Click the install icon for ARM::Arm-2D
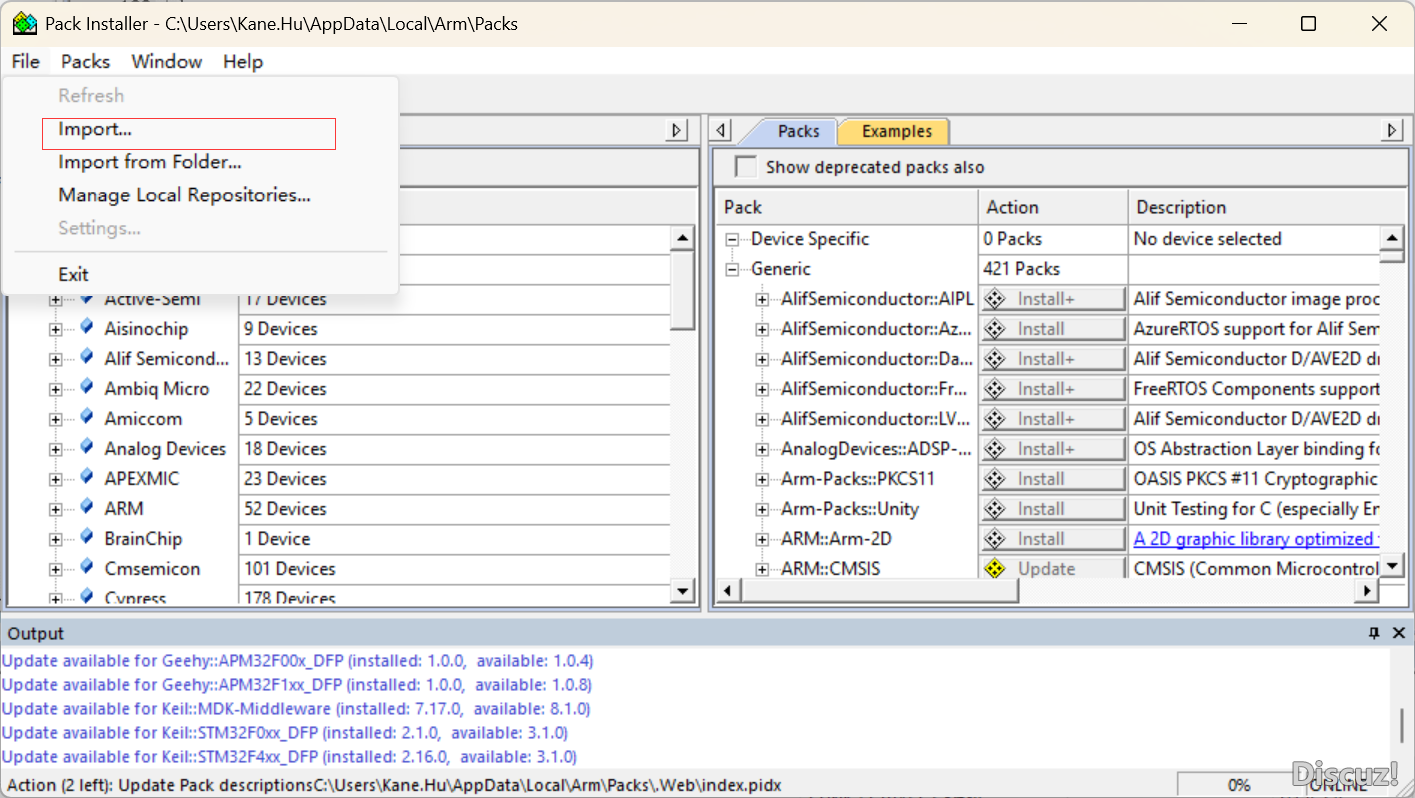This screenshot has width=1415, height=798. coord(994,539)
